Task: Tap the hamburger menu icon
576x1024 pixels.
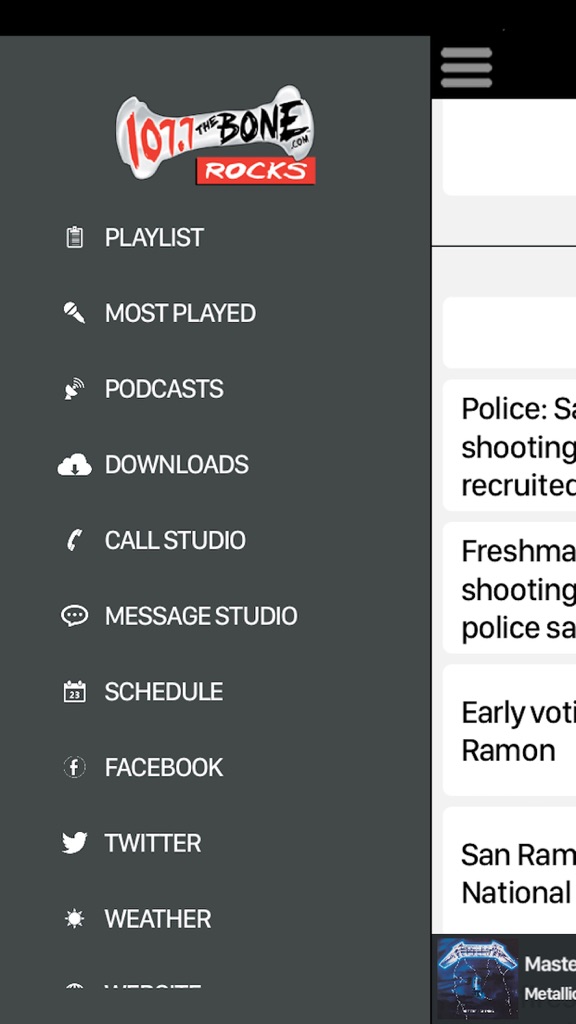Action: coord(466,67)
